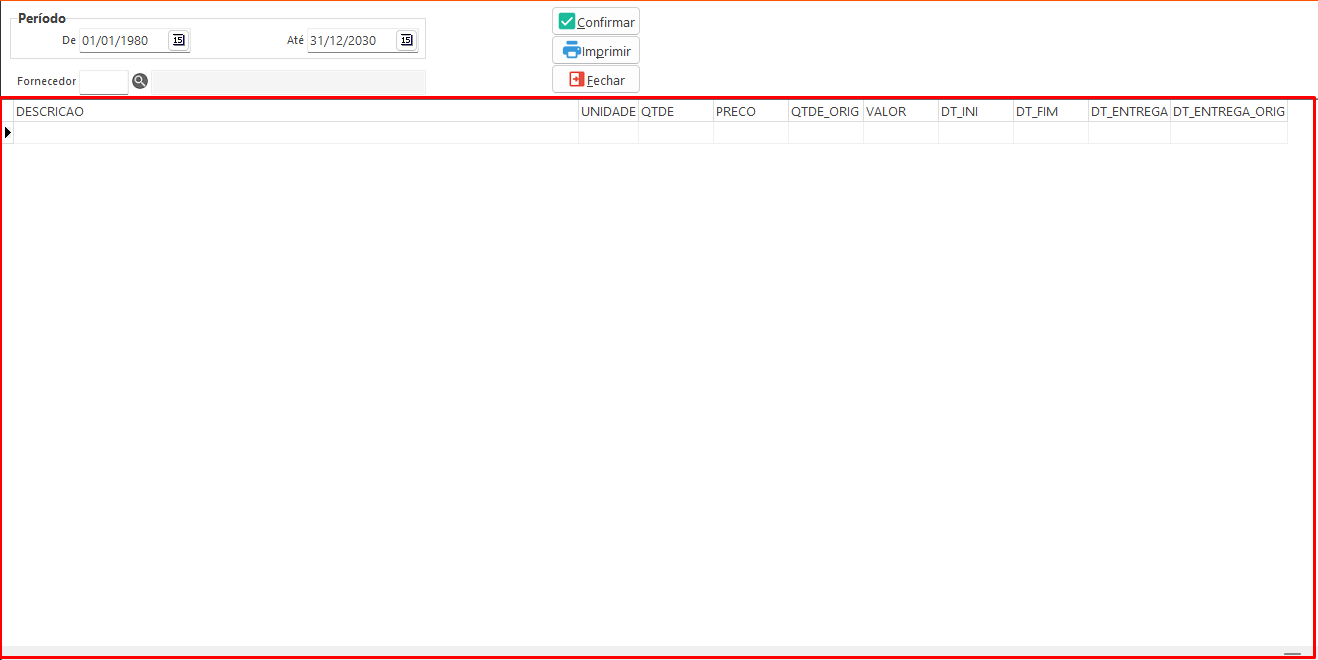Close the window with Fechar
The image size is (1318, 660).
coord(596,80)
